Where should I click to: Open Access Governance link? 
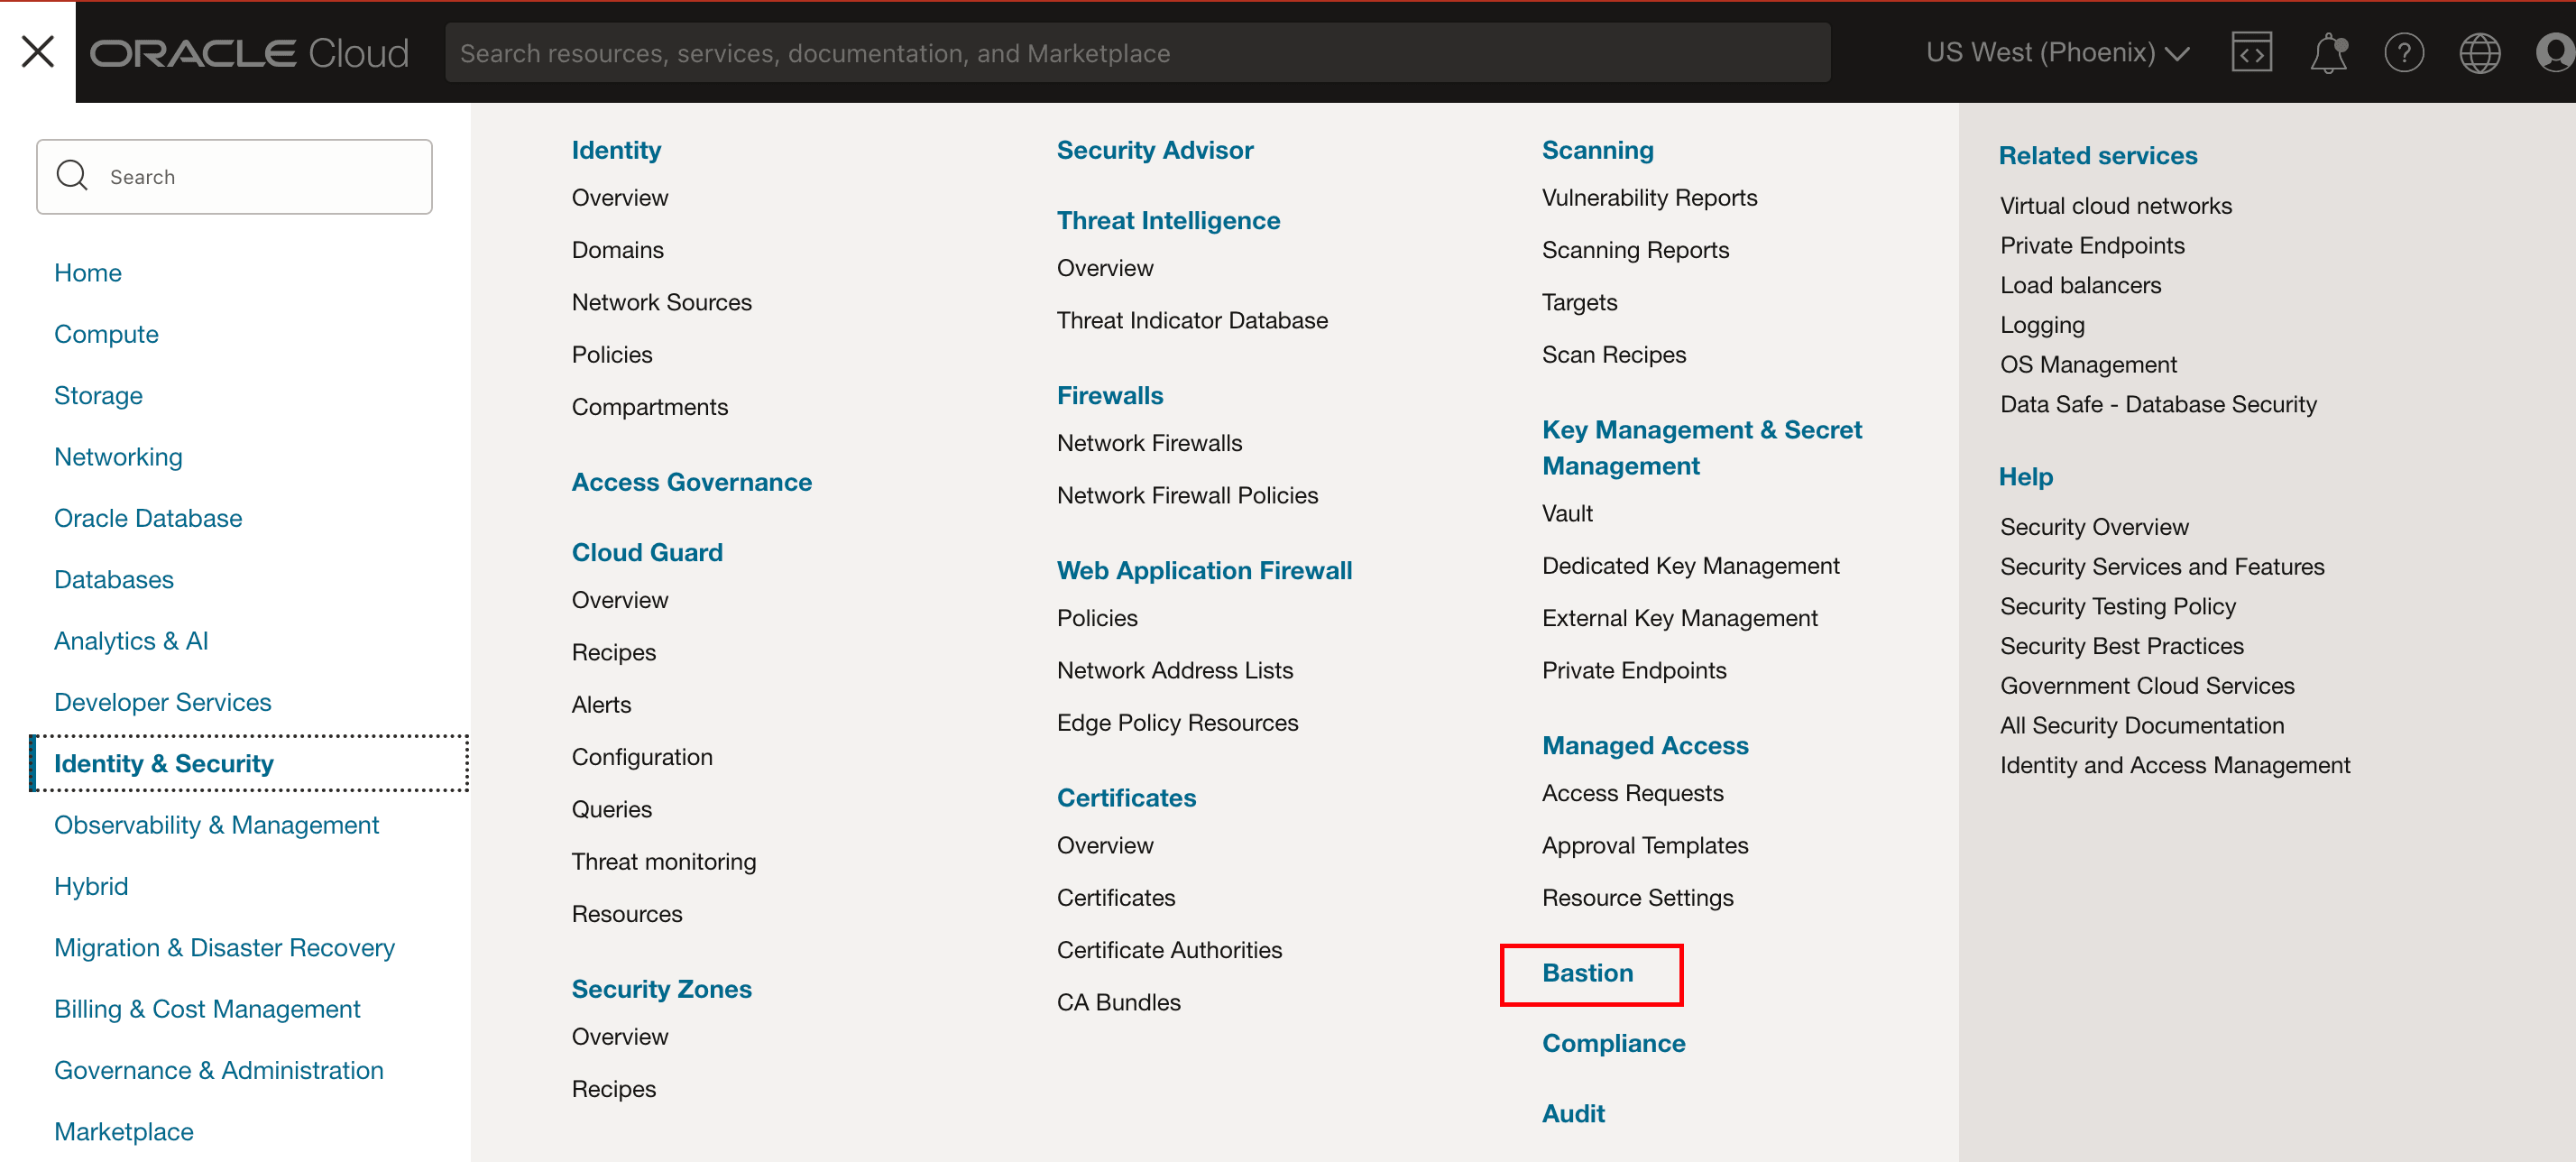click(x=692, y=482)
